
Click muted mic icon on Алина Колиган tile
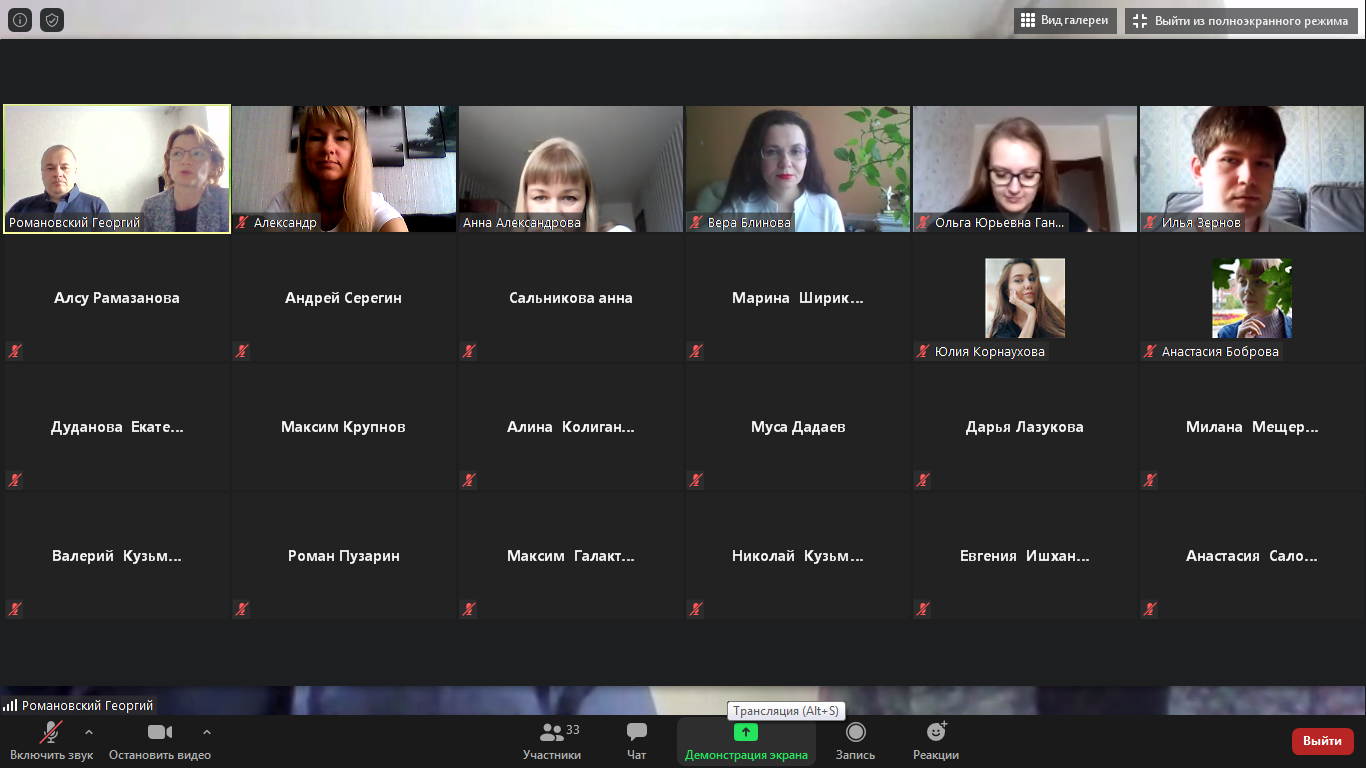point(469,480)
